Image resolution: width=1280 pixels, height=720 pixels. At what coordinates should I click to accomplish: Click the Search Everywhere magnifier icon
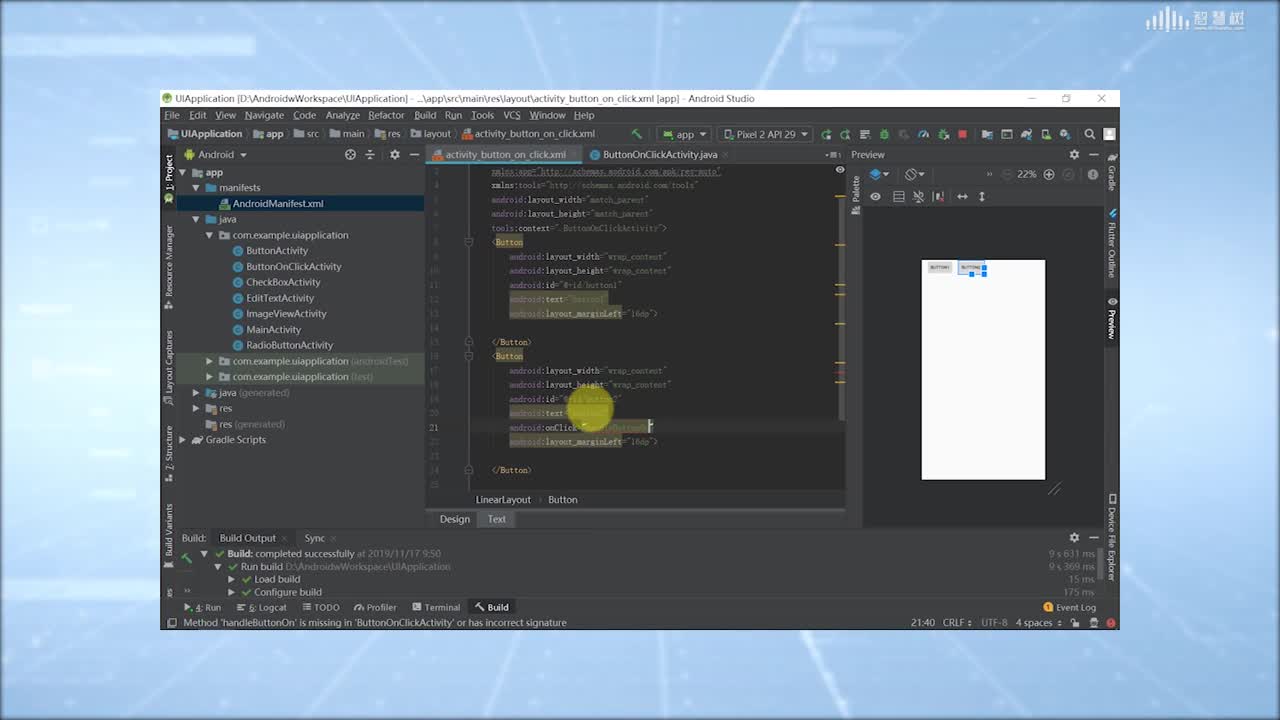click(1089, 134)
